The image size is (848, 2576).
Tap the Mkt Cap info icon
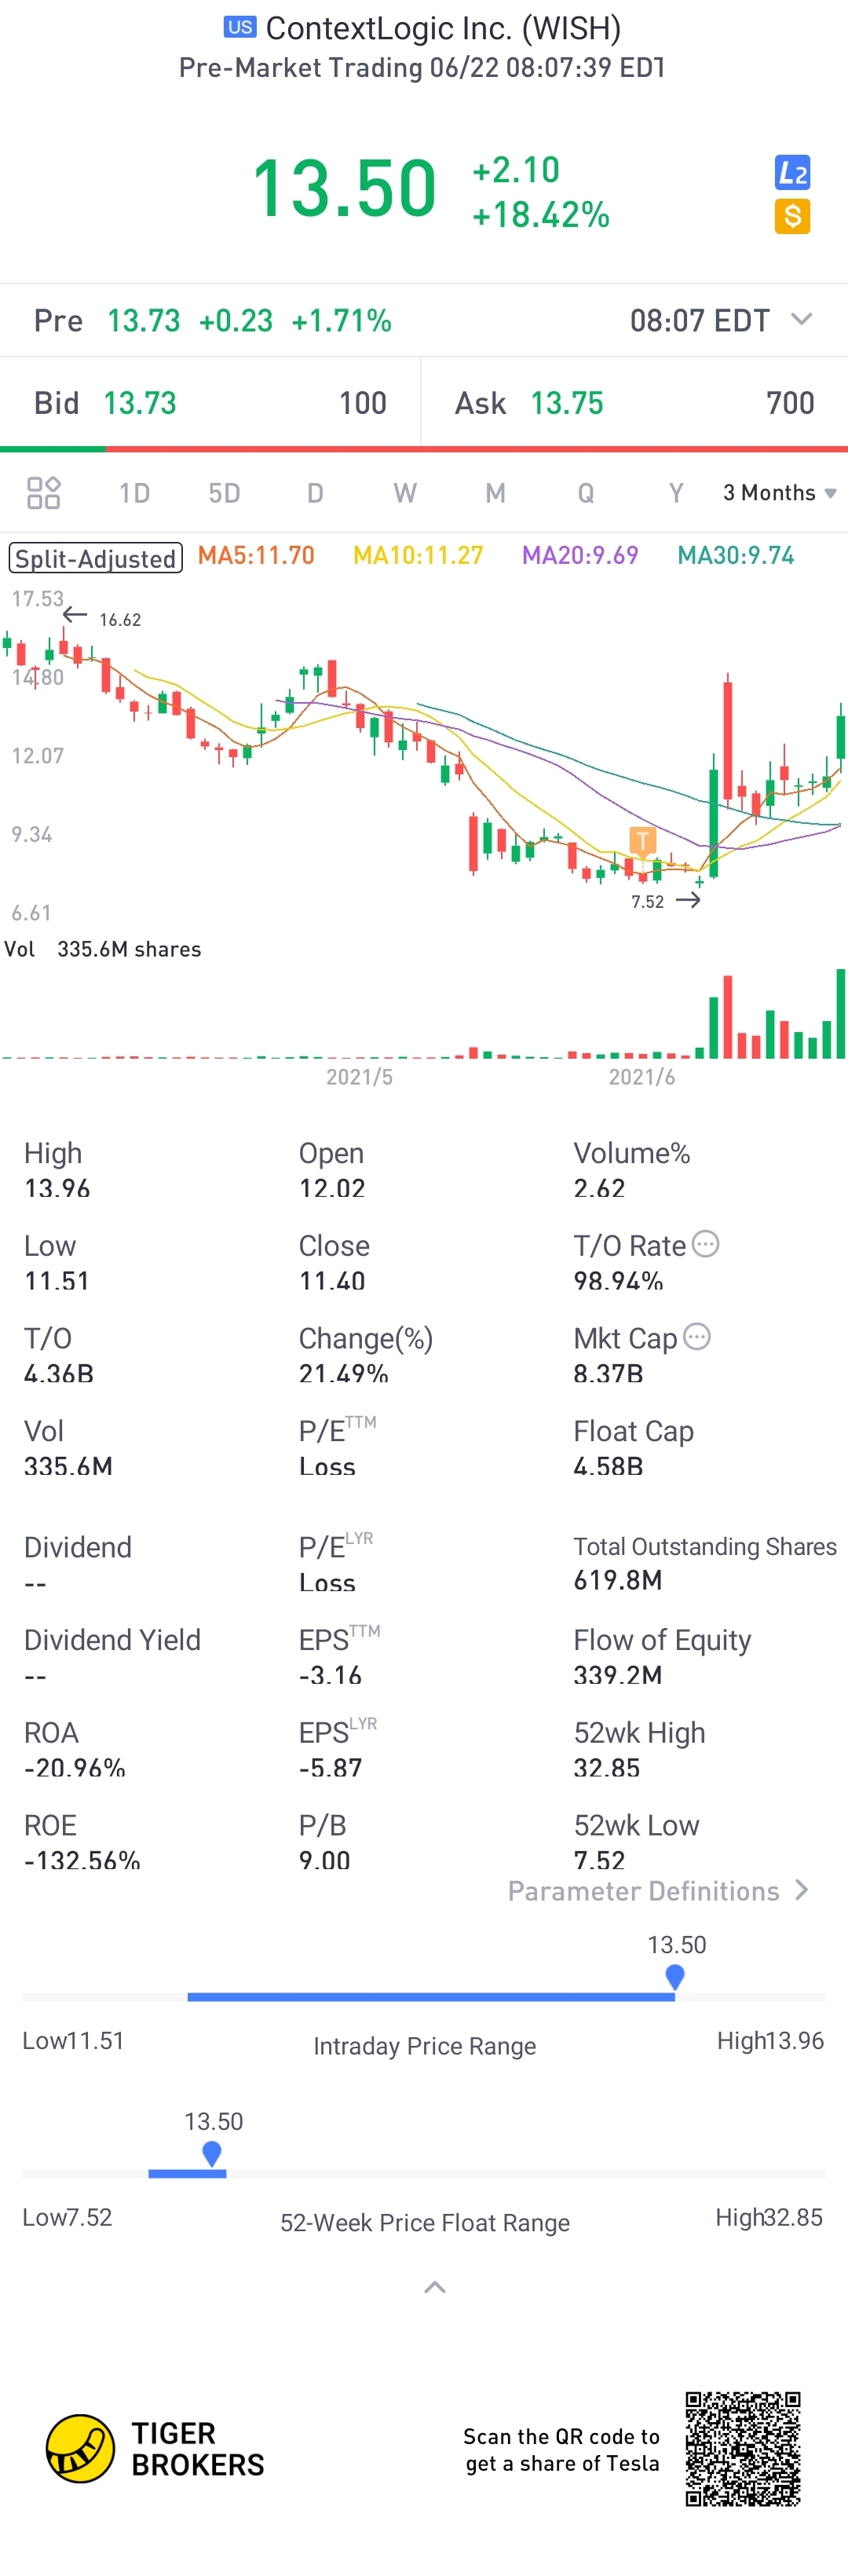(697, 1337)
